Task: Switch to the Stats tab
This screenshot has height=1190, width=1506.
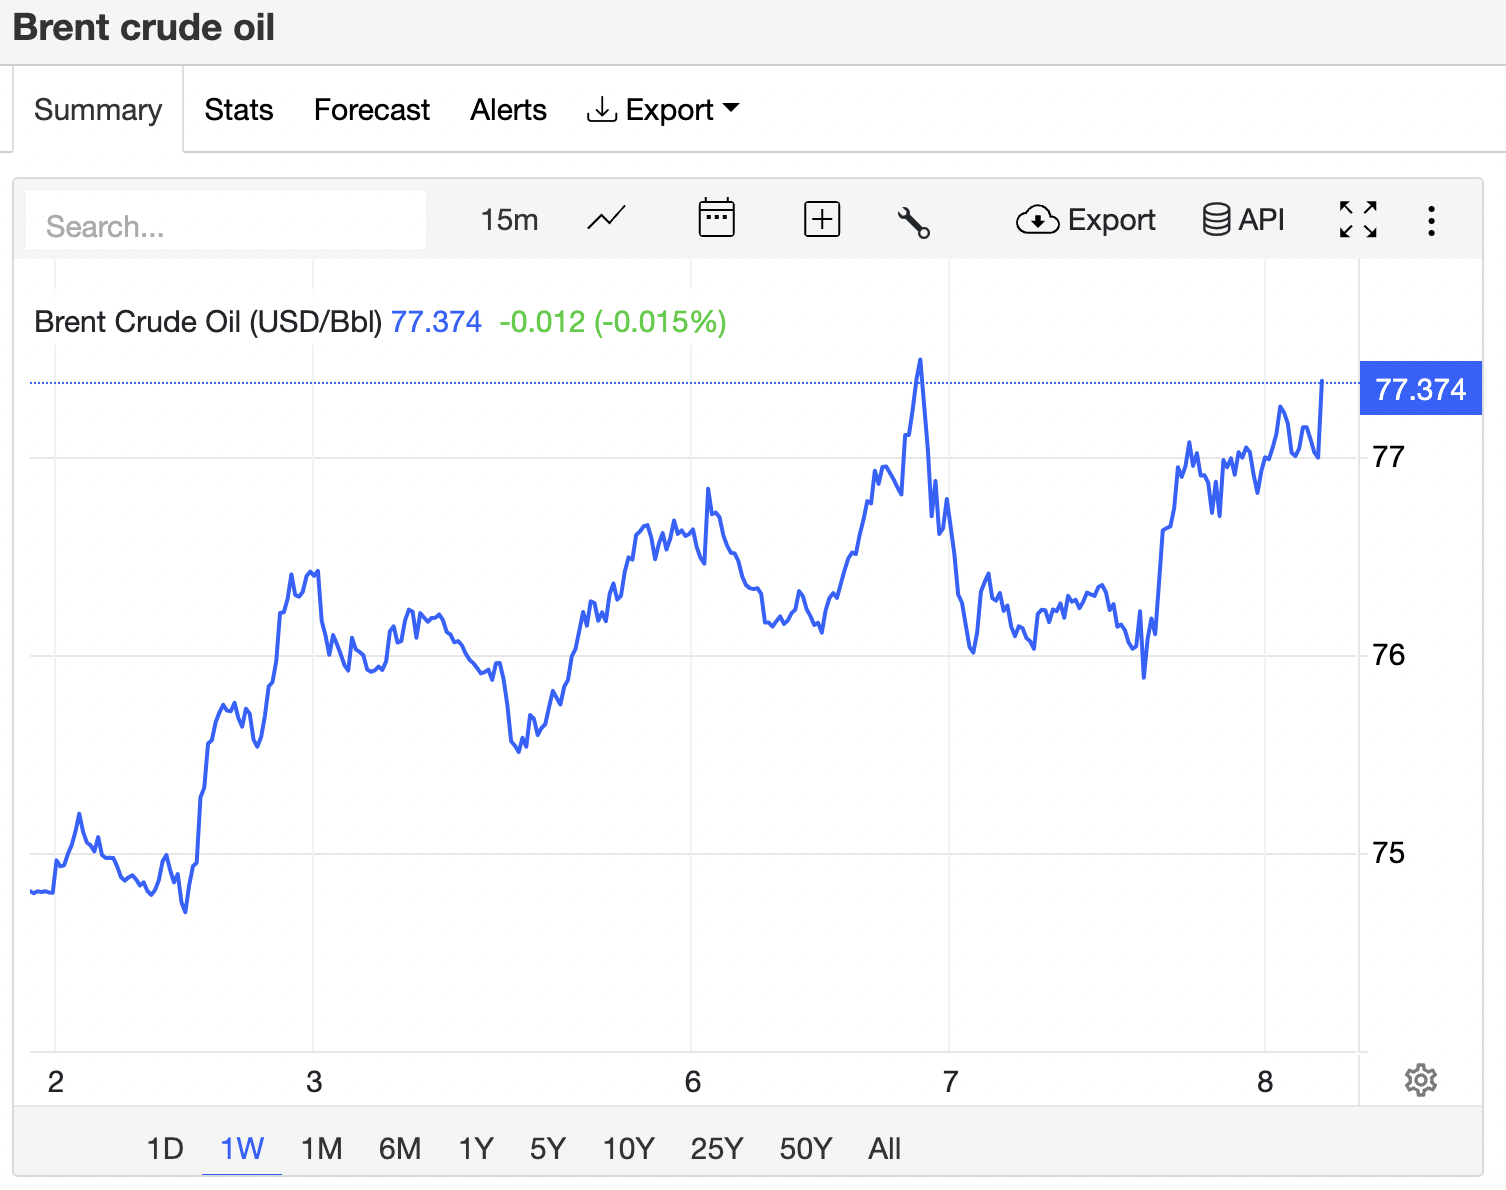Action: pos(239,109)
